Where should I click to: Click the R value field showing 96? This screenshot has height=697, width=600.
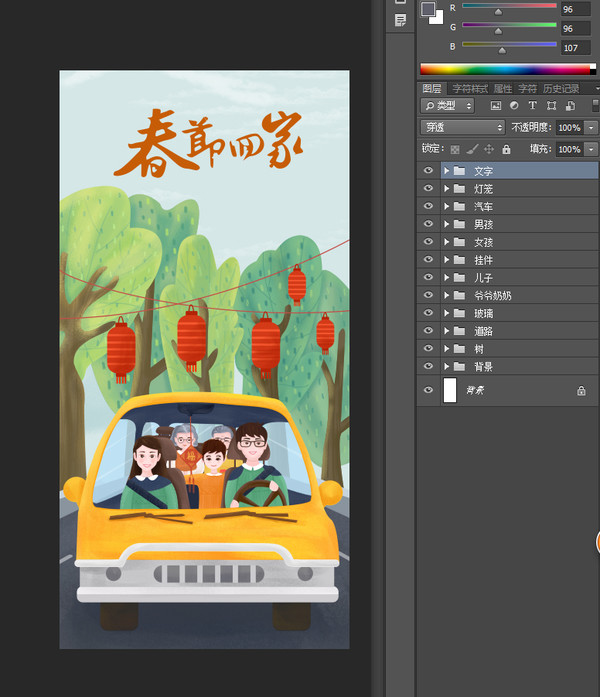(x=575, y=9)
